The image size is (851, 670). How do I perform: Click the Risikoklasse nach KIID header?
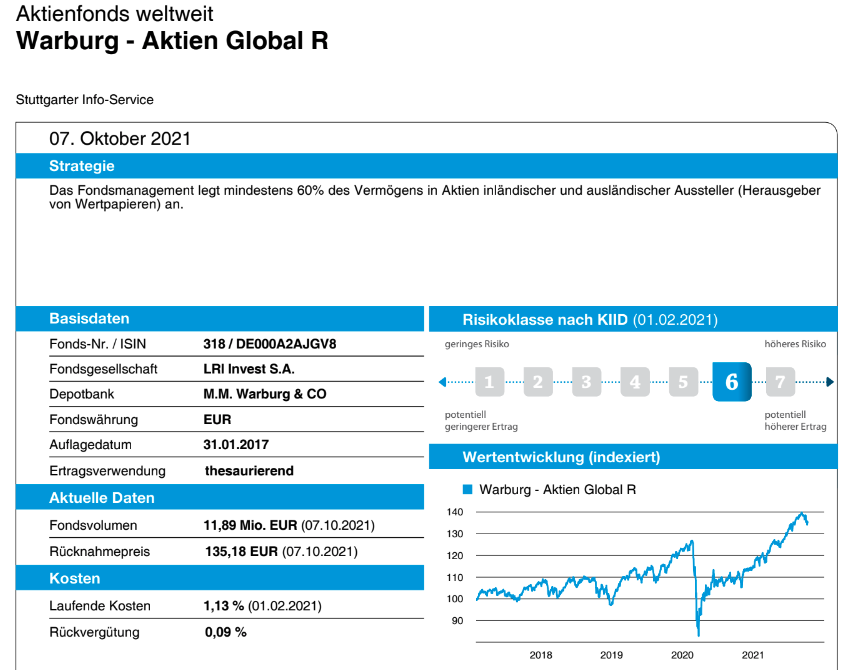pos(633,320)
